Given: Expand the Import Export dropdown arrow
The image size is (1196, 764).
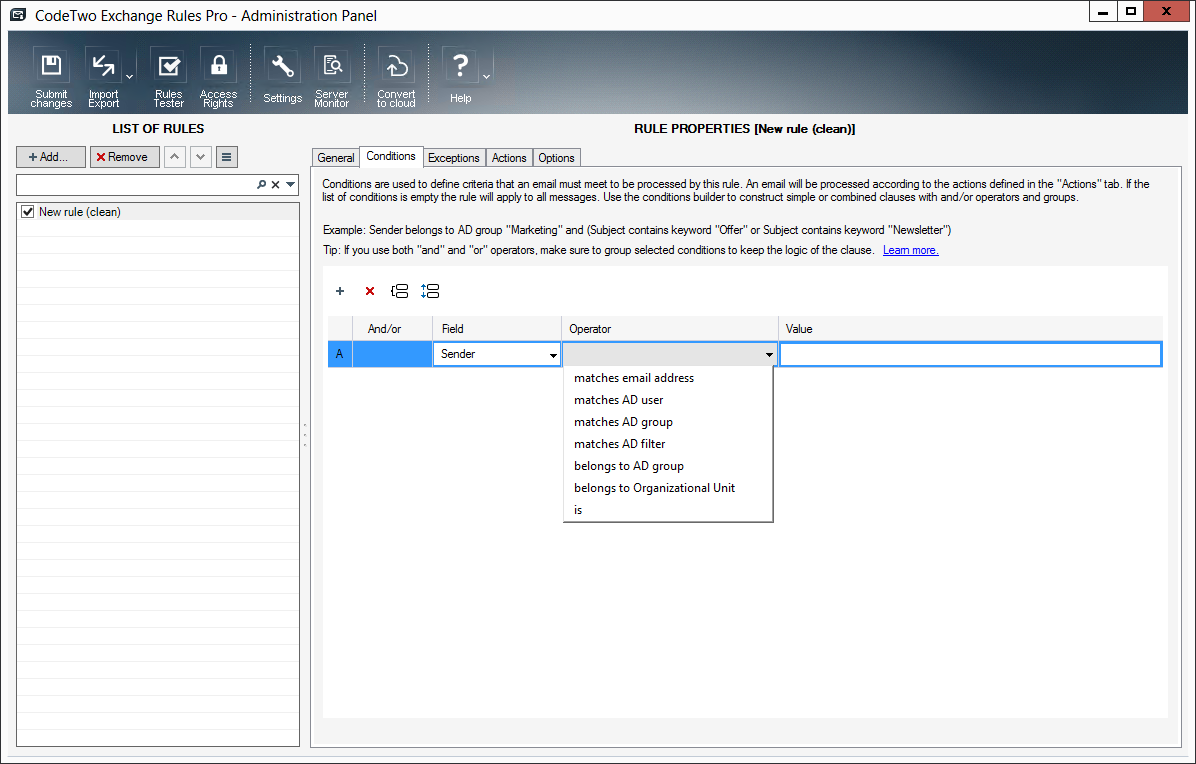Looking at the screenshot, I should coord(130,77).
